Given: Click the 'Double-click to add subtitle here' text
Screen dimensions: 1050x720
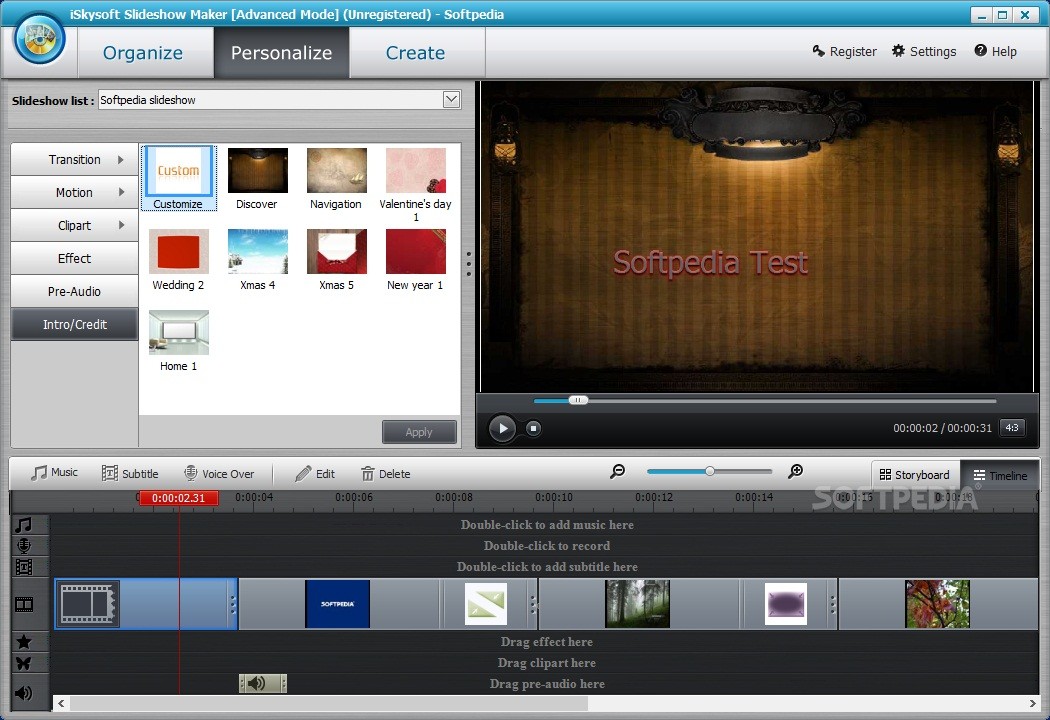Looking at the screenshot, I should 546,567.
